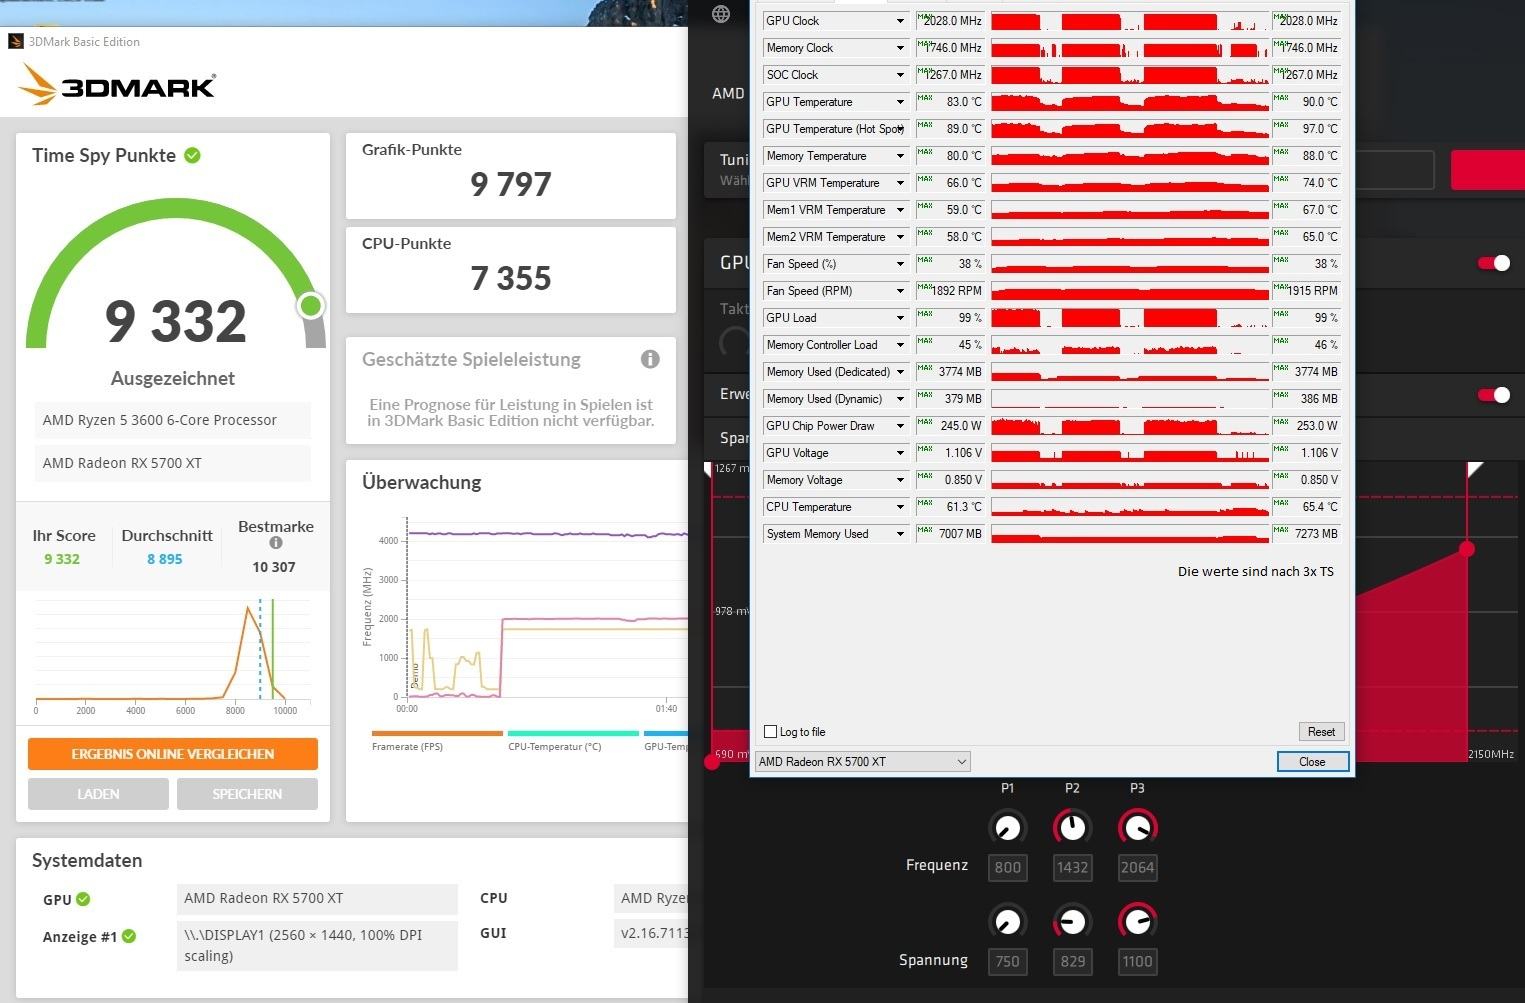Screen dimensions: 1525x1003
Task: Click the note 'Die werte sind nach 3x TS'
Action: point(1256,572)
